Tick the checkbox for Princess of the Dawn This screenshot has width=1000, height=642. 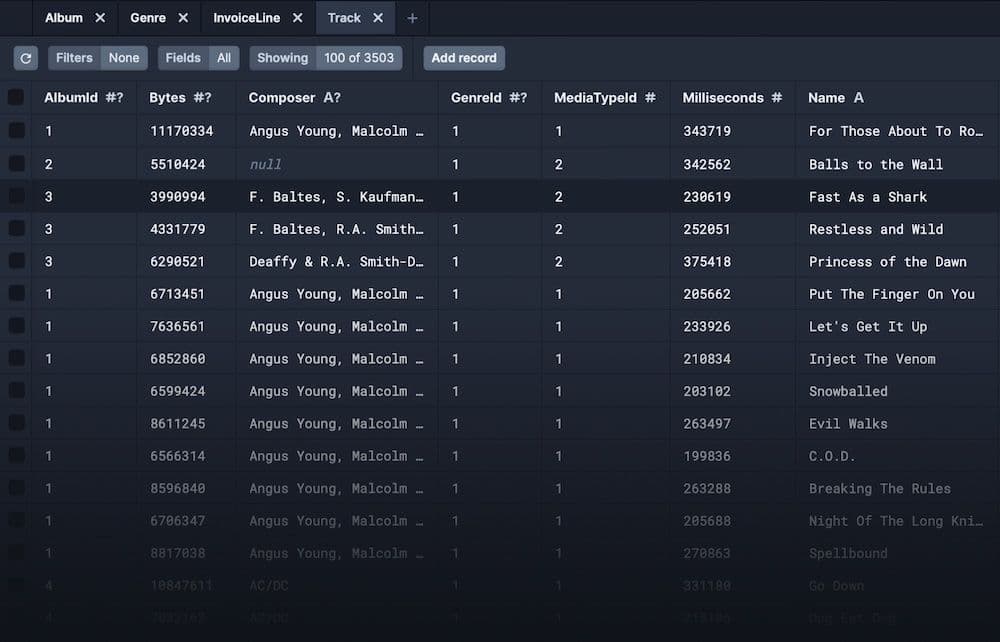(x=16, y=261)
